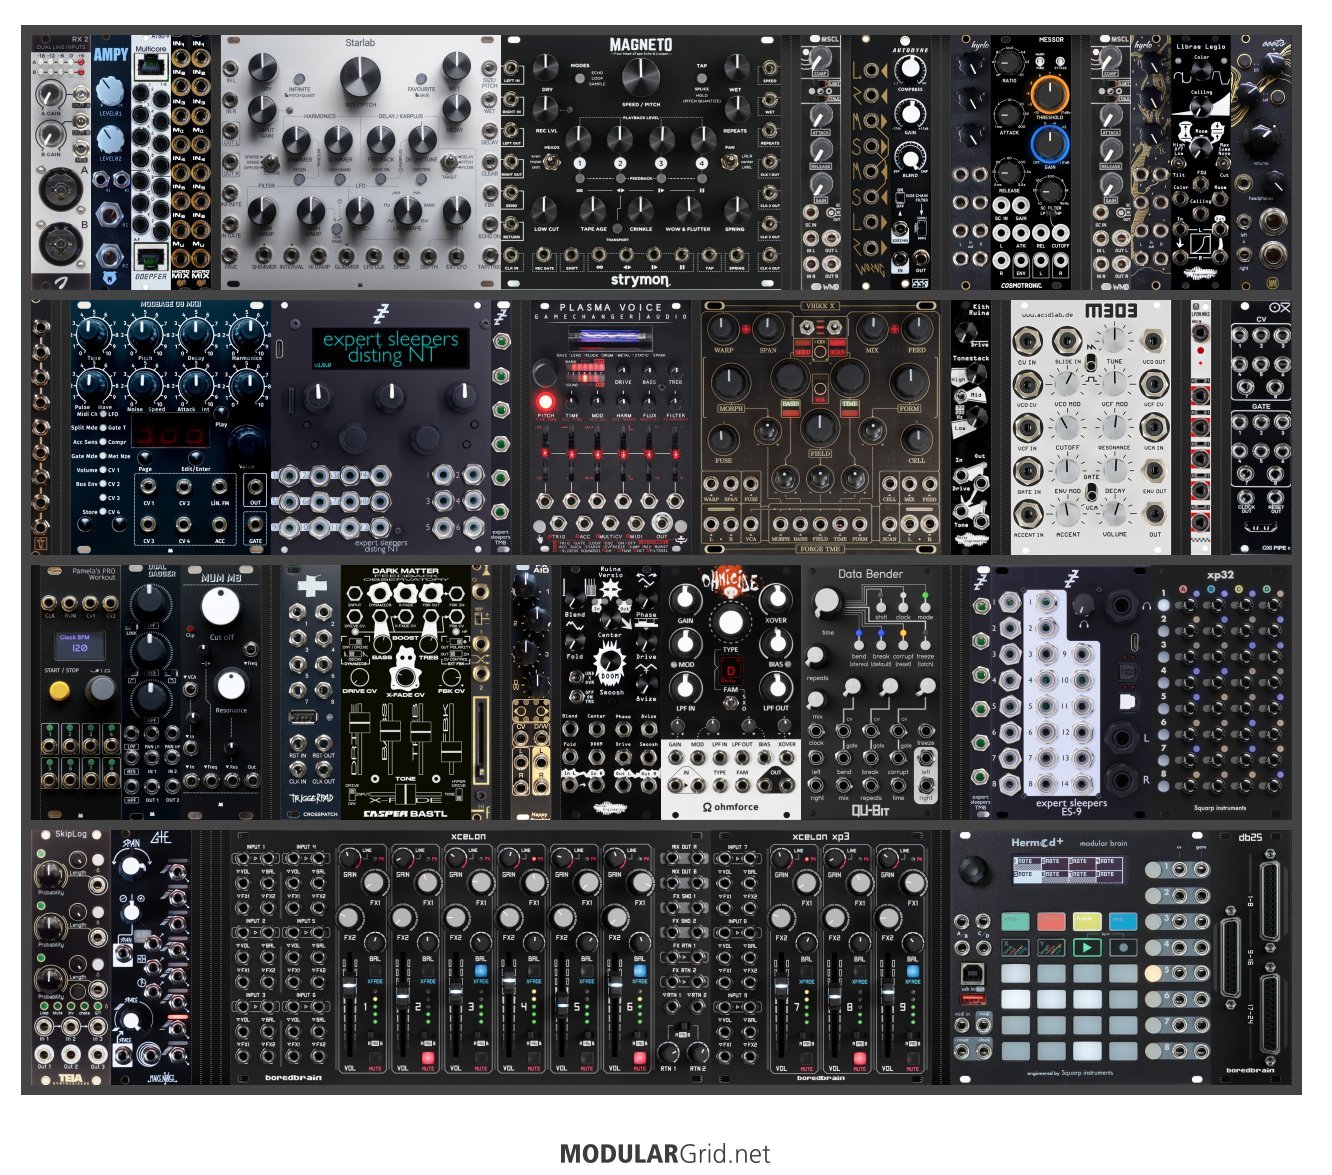This screenshot has height=1175, width=1332.
Task: Click the Clock BPM 120 display on Pamela's PRO Workout
Action: click(x=78, y=644)
